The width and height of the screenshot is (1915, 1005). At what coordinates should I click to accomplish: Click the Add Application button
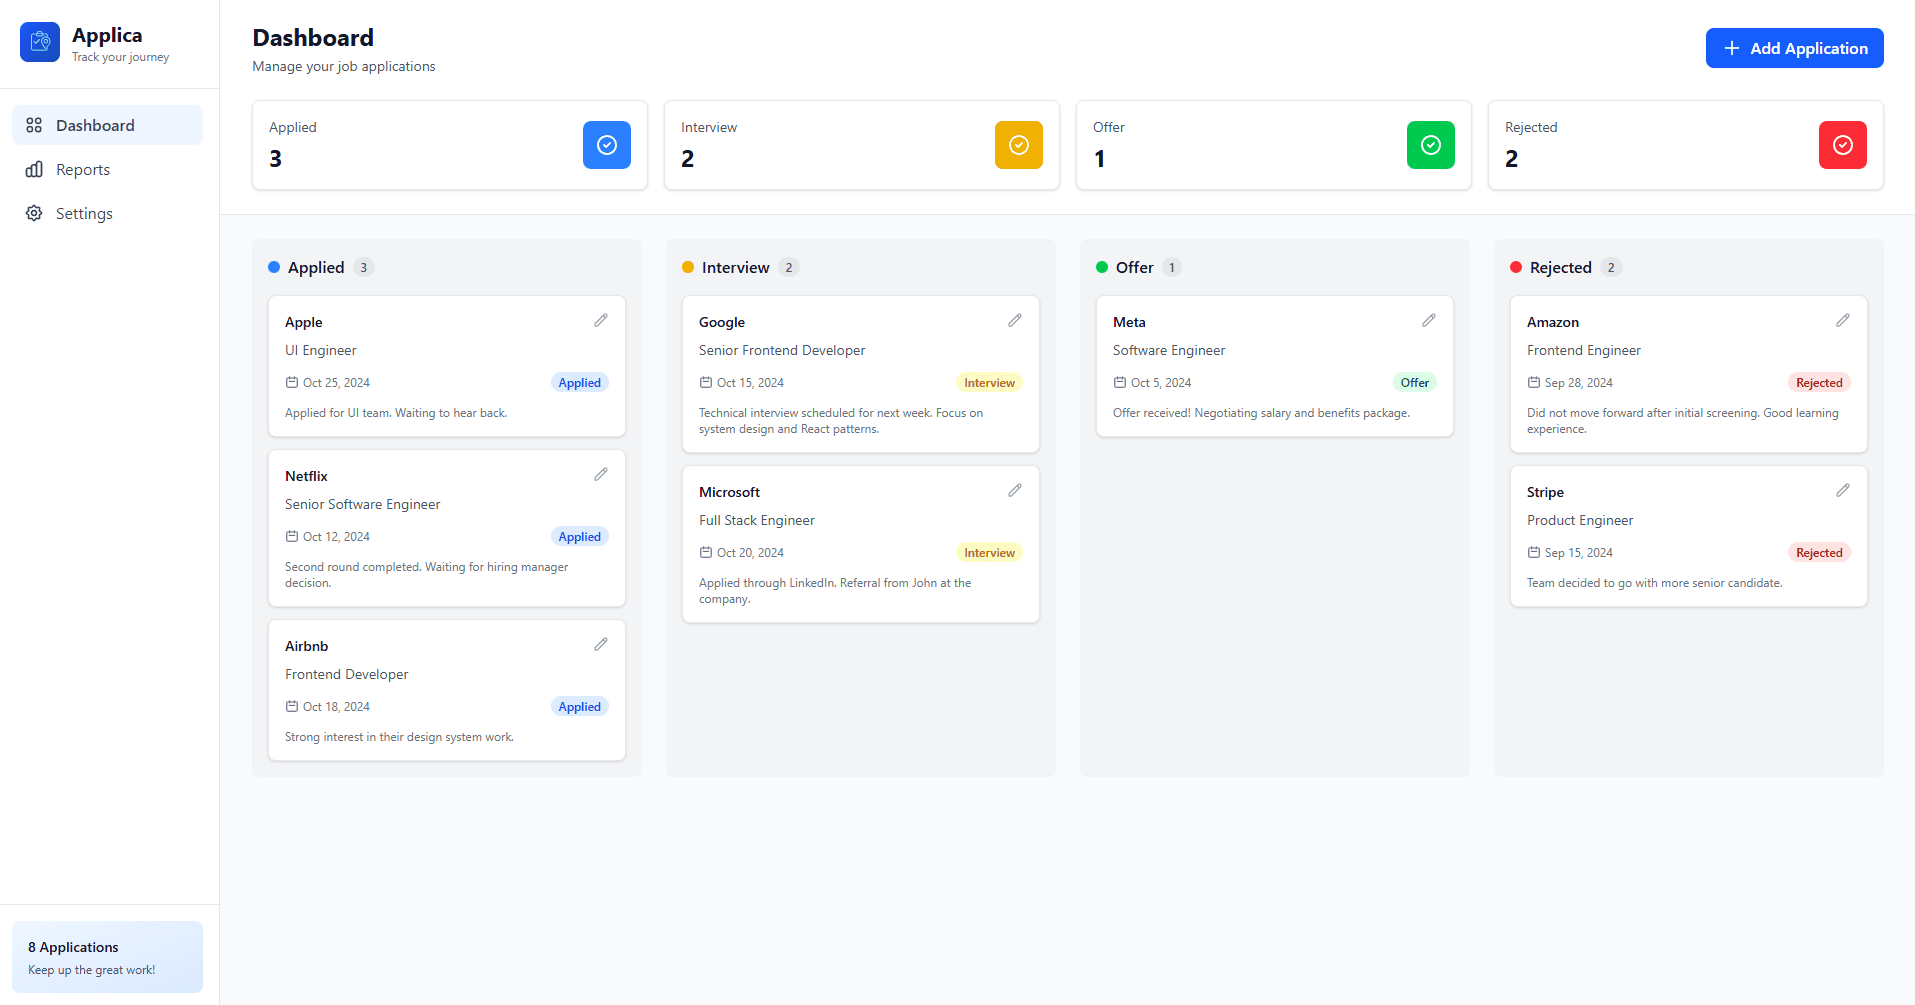point(1794,48)
